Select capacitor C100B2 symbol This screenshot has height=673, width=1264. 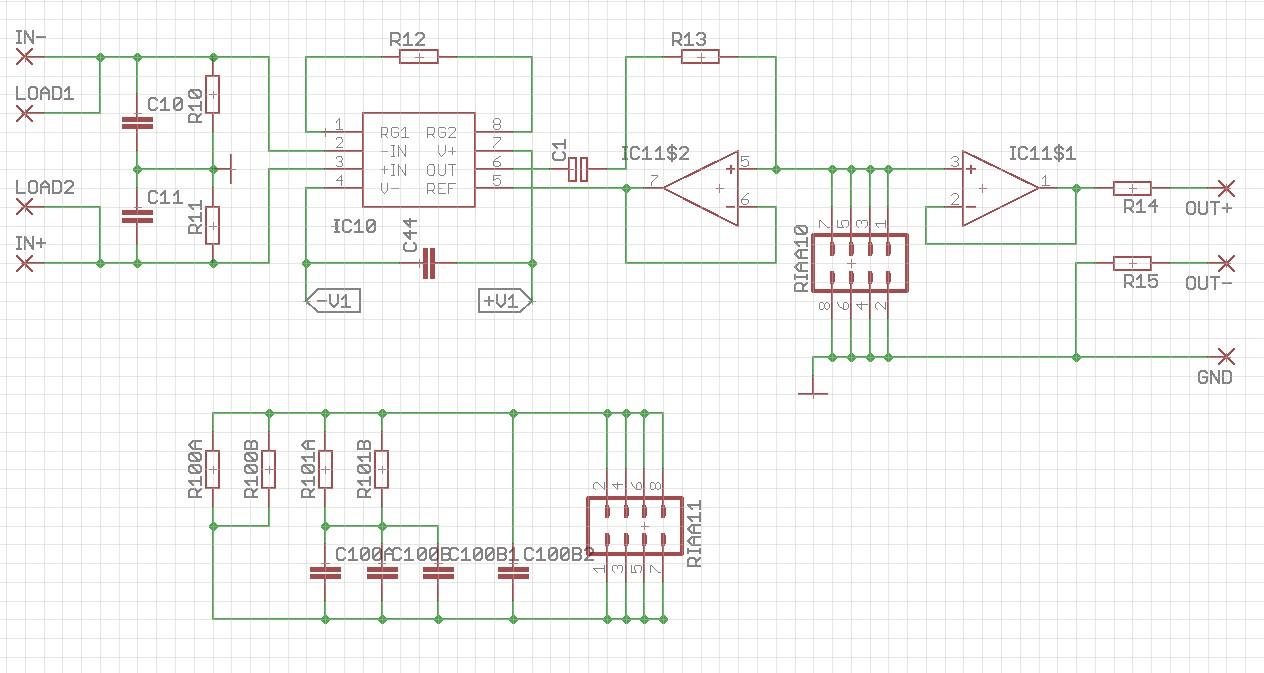pos(513,573)
